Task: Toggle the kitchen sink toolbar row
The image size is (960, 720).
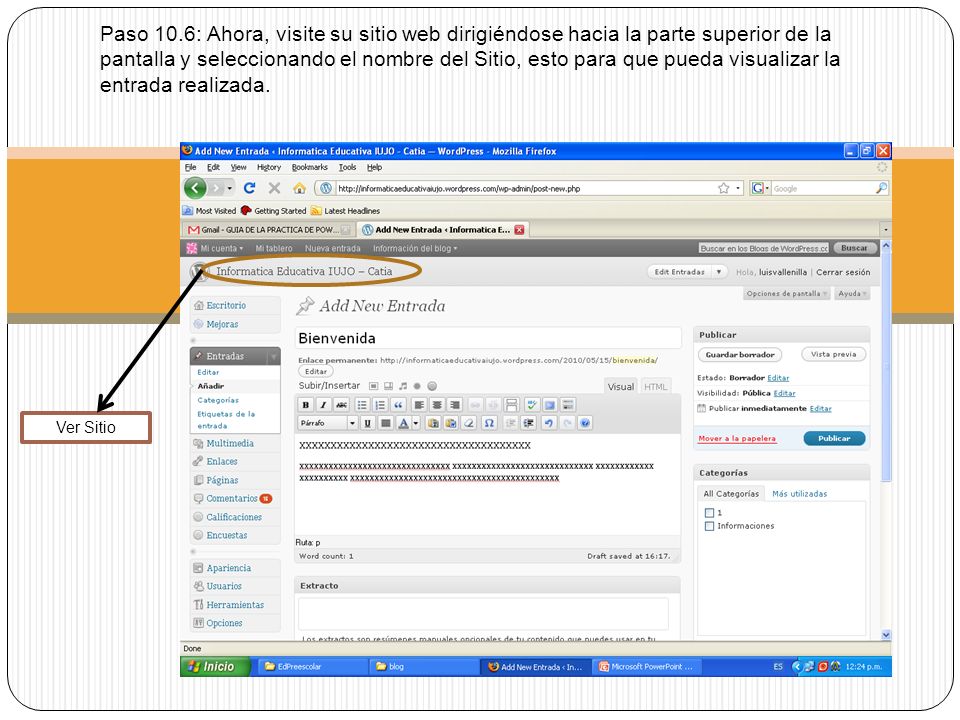Action: coord(568,405)
